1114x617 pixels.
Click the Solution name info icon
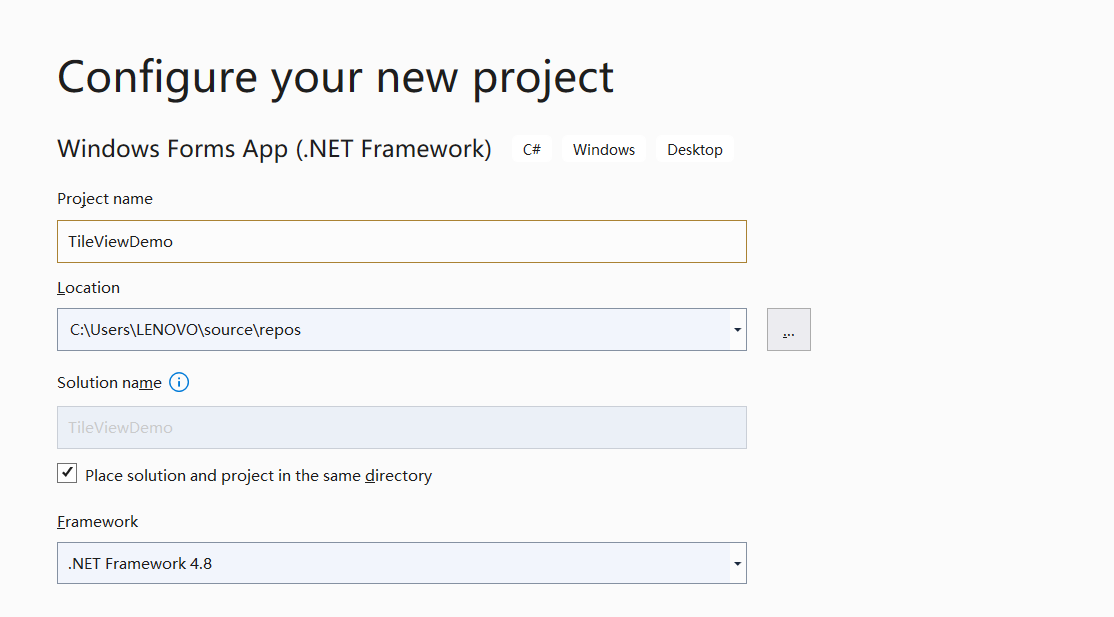(x=179, y=382)
